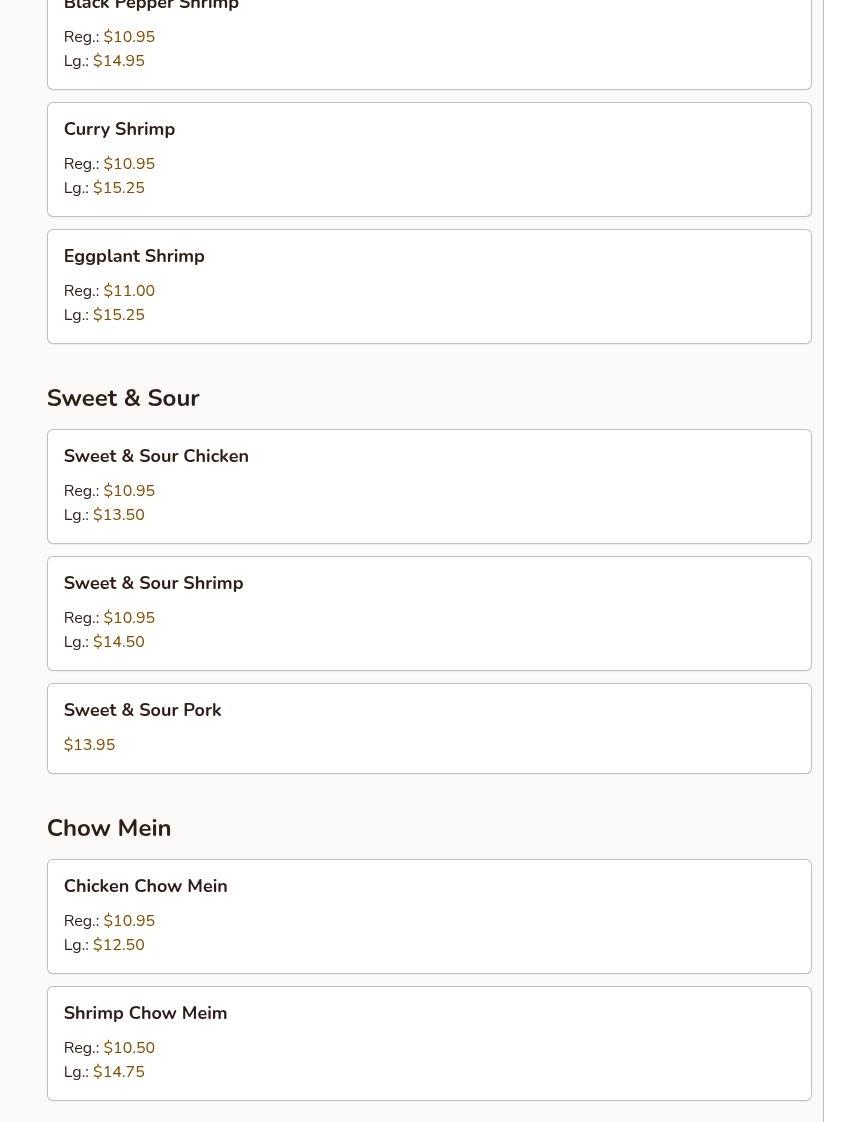This screenshot has width=844, height=1122.
Task: Open the Sweet & Sour Chicken item
Action: 429,486
